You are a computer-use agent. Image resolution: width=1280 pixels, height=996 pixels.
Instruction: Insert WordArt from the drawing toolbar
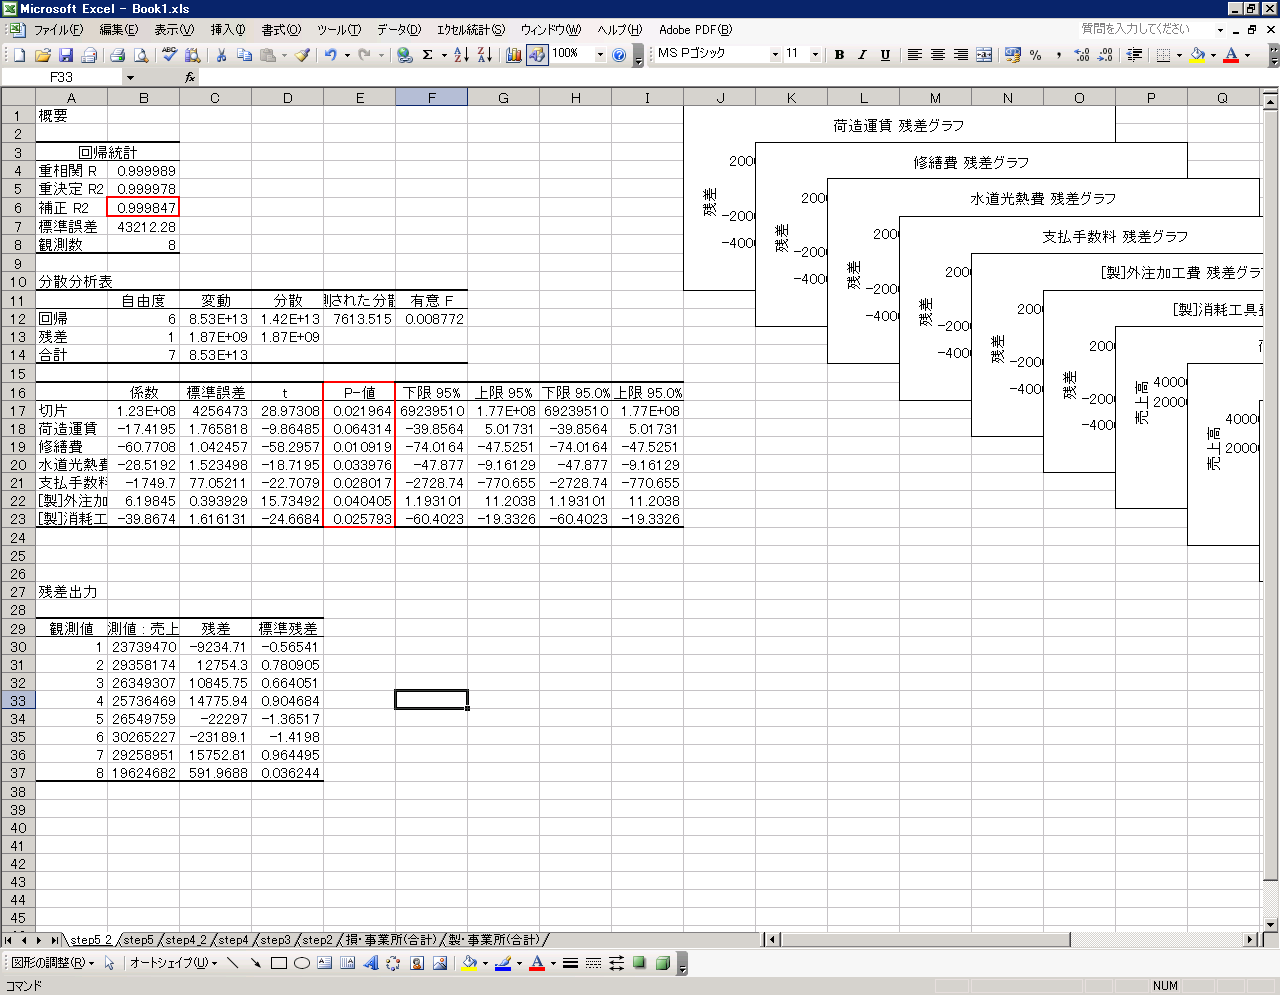point(370,963)
